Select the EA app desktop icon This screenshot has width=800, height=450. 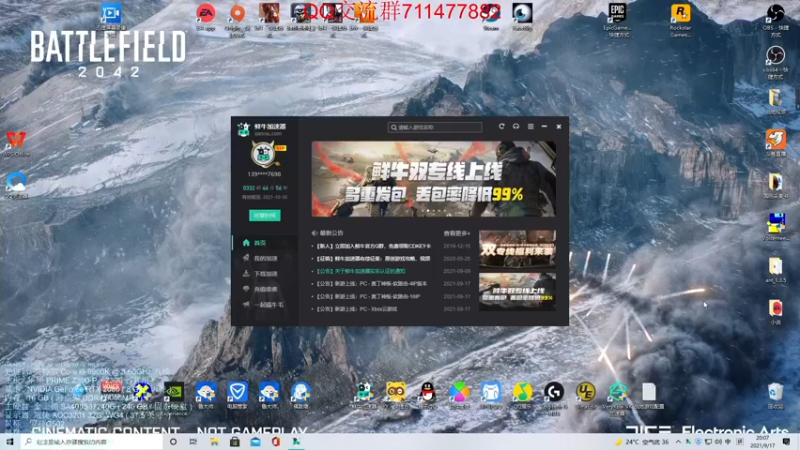pos(206,17)
